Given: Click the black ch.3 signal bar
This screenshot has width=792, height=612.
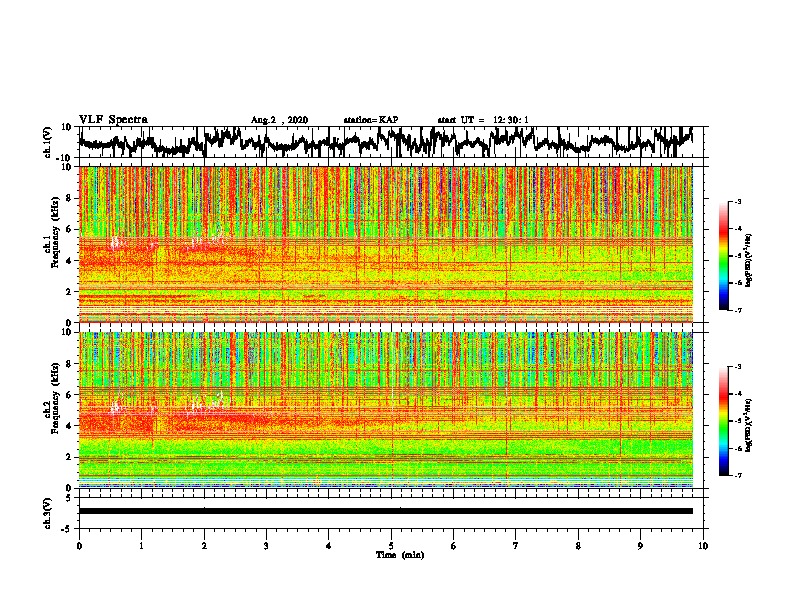Looking at the screenshot, I should click(x=386, y=511).
